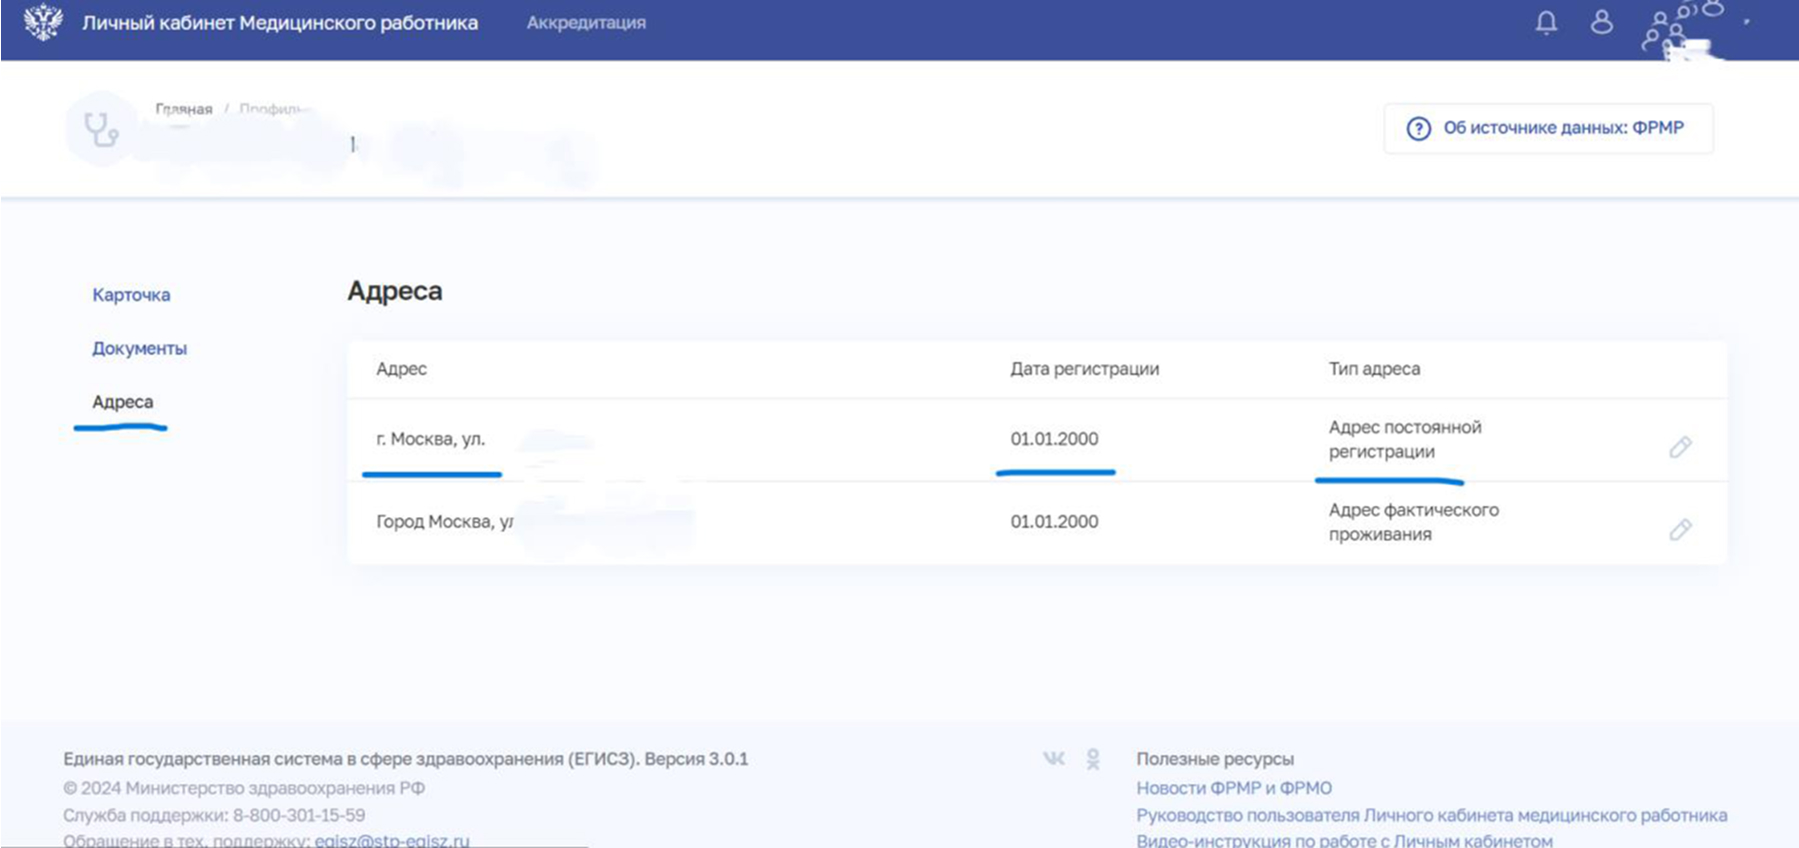Click the 'Личный кабинет Медицинского работника' title
1799x848 pixels.
click(280, 22)
